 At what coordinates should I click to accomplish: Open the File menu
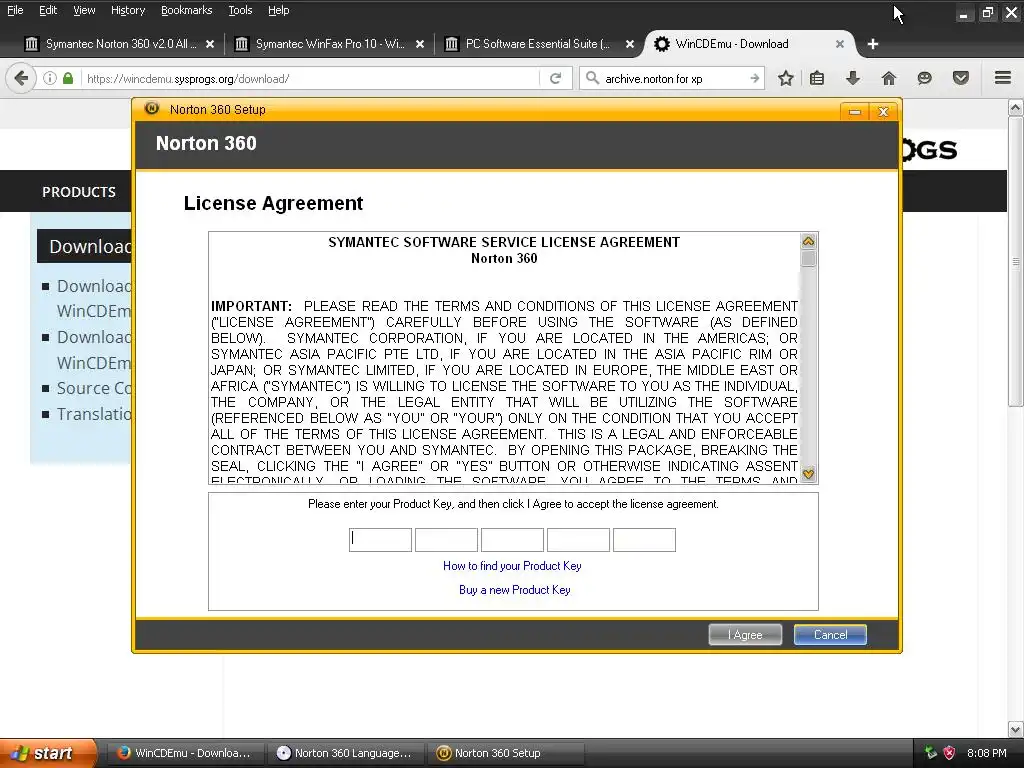click(15, 10)
